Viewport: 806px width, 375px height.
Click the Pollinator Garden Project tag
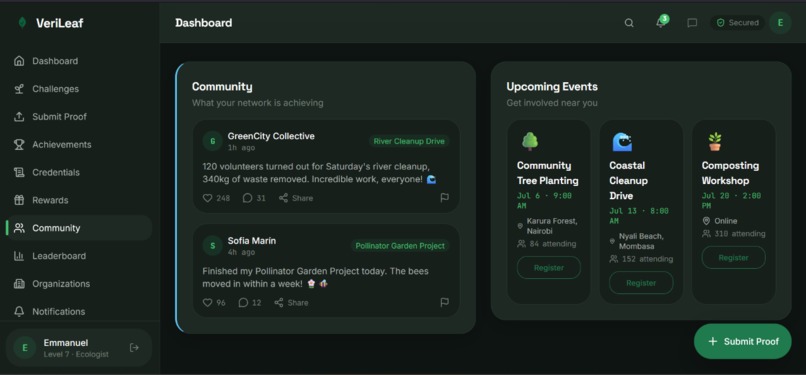tap(400, 246)
